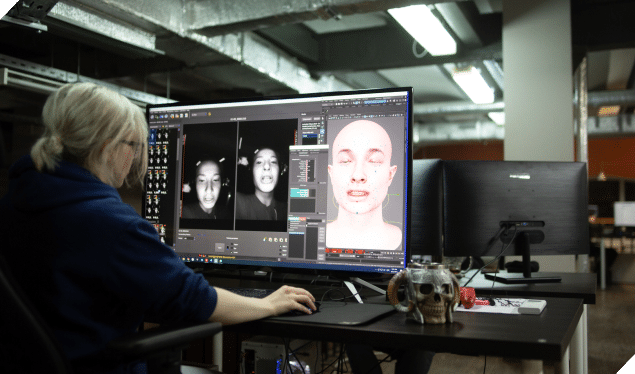
Task: Click the pink vertical slider in the small floating window
Action: pos(307,170)
